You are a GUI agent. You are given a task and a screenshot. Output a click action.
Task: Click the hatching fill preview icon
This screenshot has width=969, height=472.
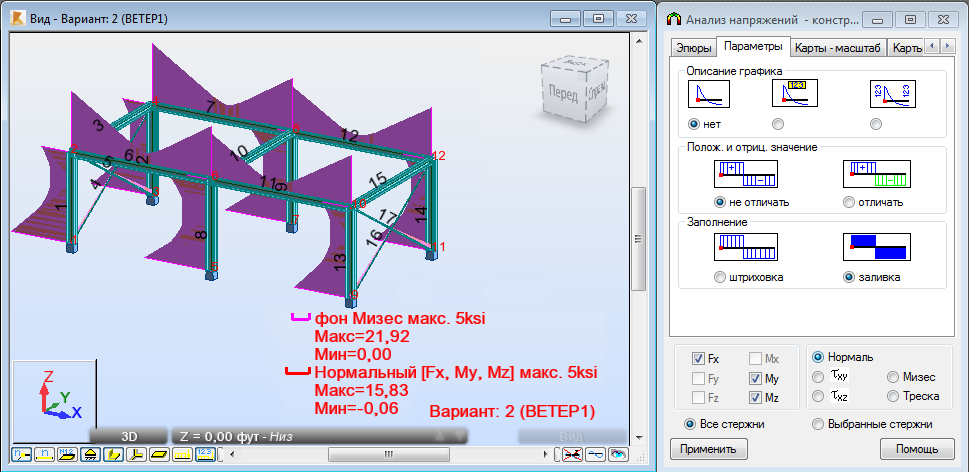click(745, 247)
